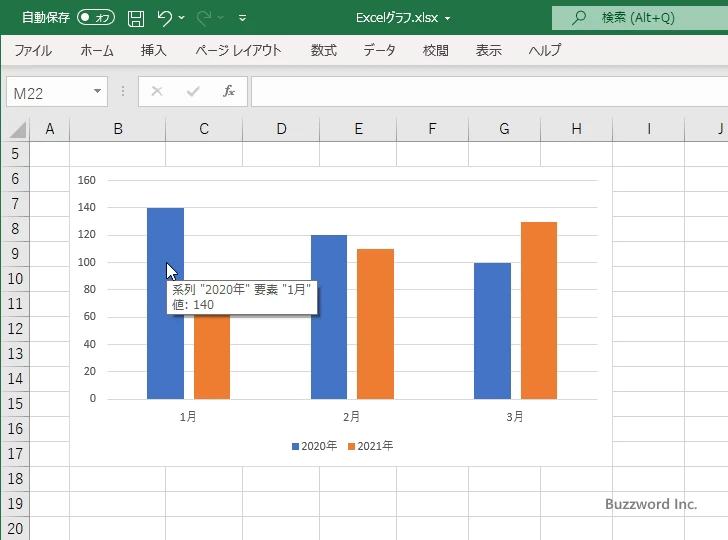Switch to the 校閲 tab

[436, 50]
